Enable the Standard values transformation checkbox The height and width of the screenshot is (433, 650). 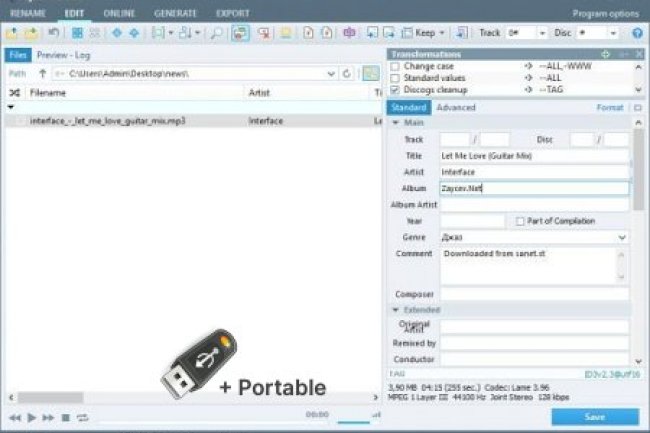coord(395,78)
